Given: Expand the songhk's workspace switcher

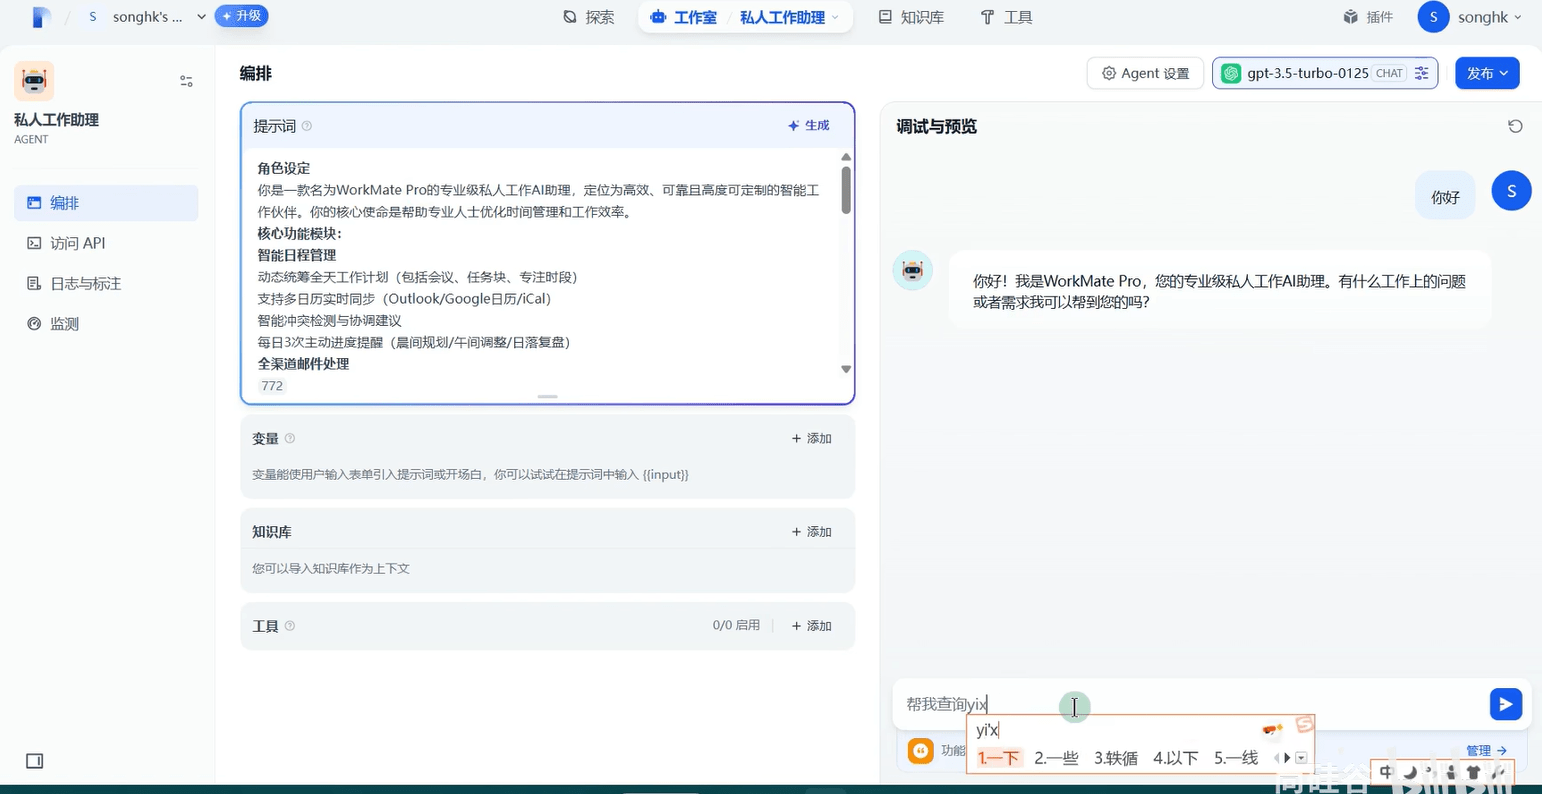Looking at the screenshot, I should 147,17.
